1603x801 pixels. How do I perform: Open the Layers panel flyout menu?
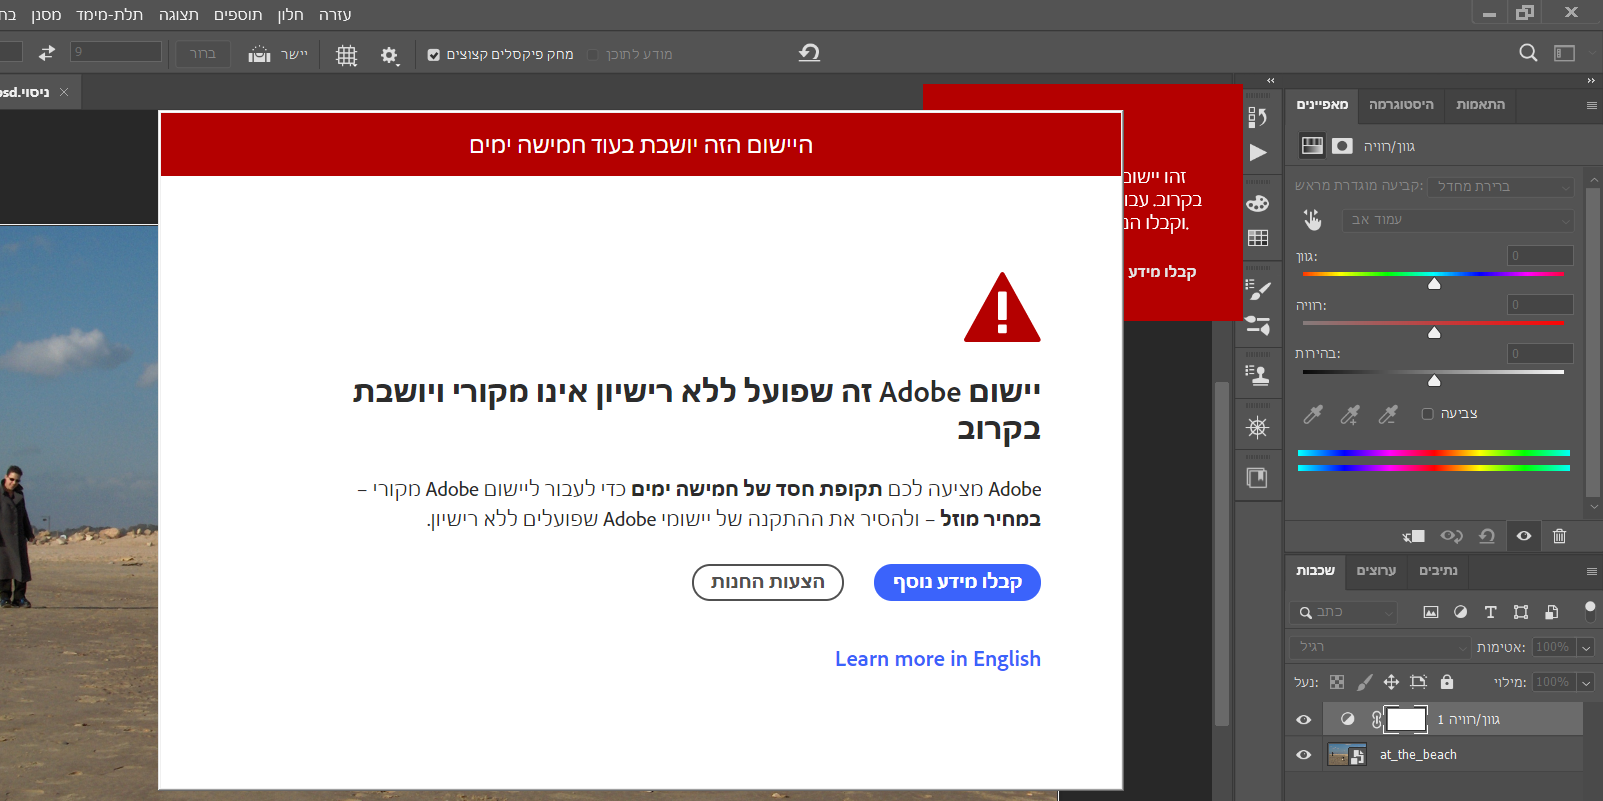pyautogui.click(x=1591, y=571)
